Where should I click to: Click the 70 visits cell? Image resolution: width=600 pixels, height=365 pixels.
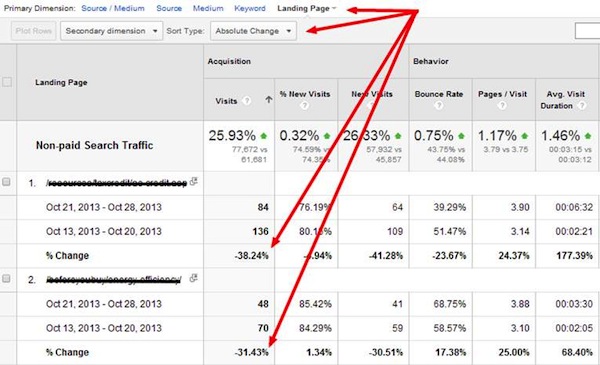263,328
